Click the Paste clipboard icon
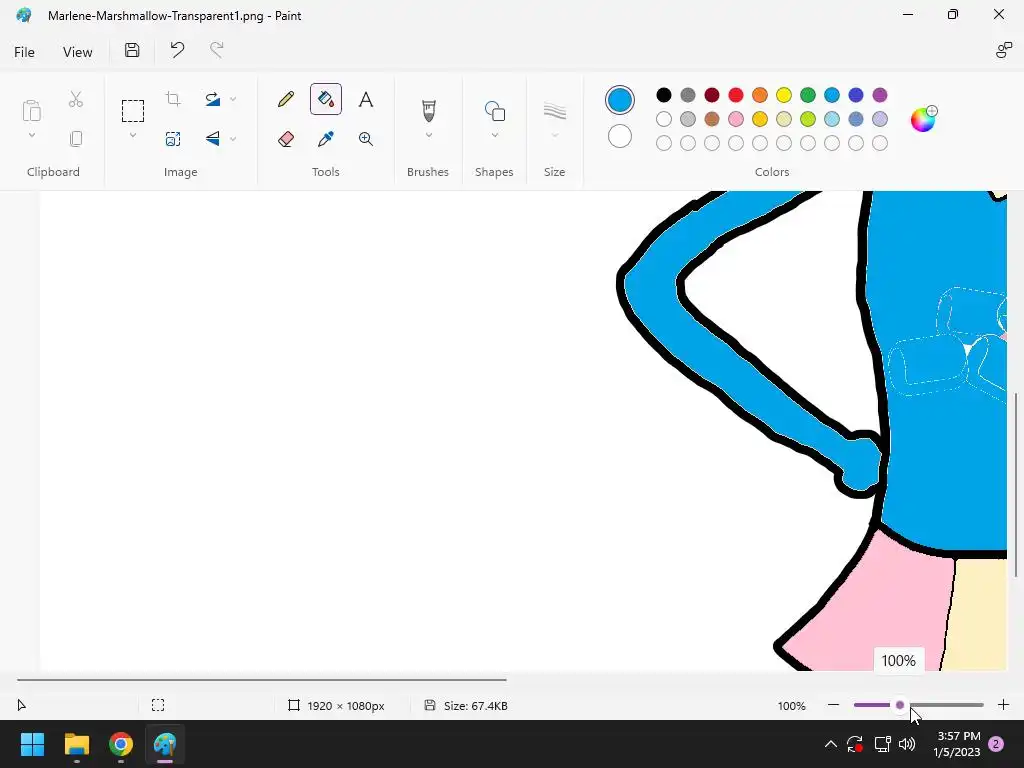Viewport: 1024px width, 768px height. 31,110
